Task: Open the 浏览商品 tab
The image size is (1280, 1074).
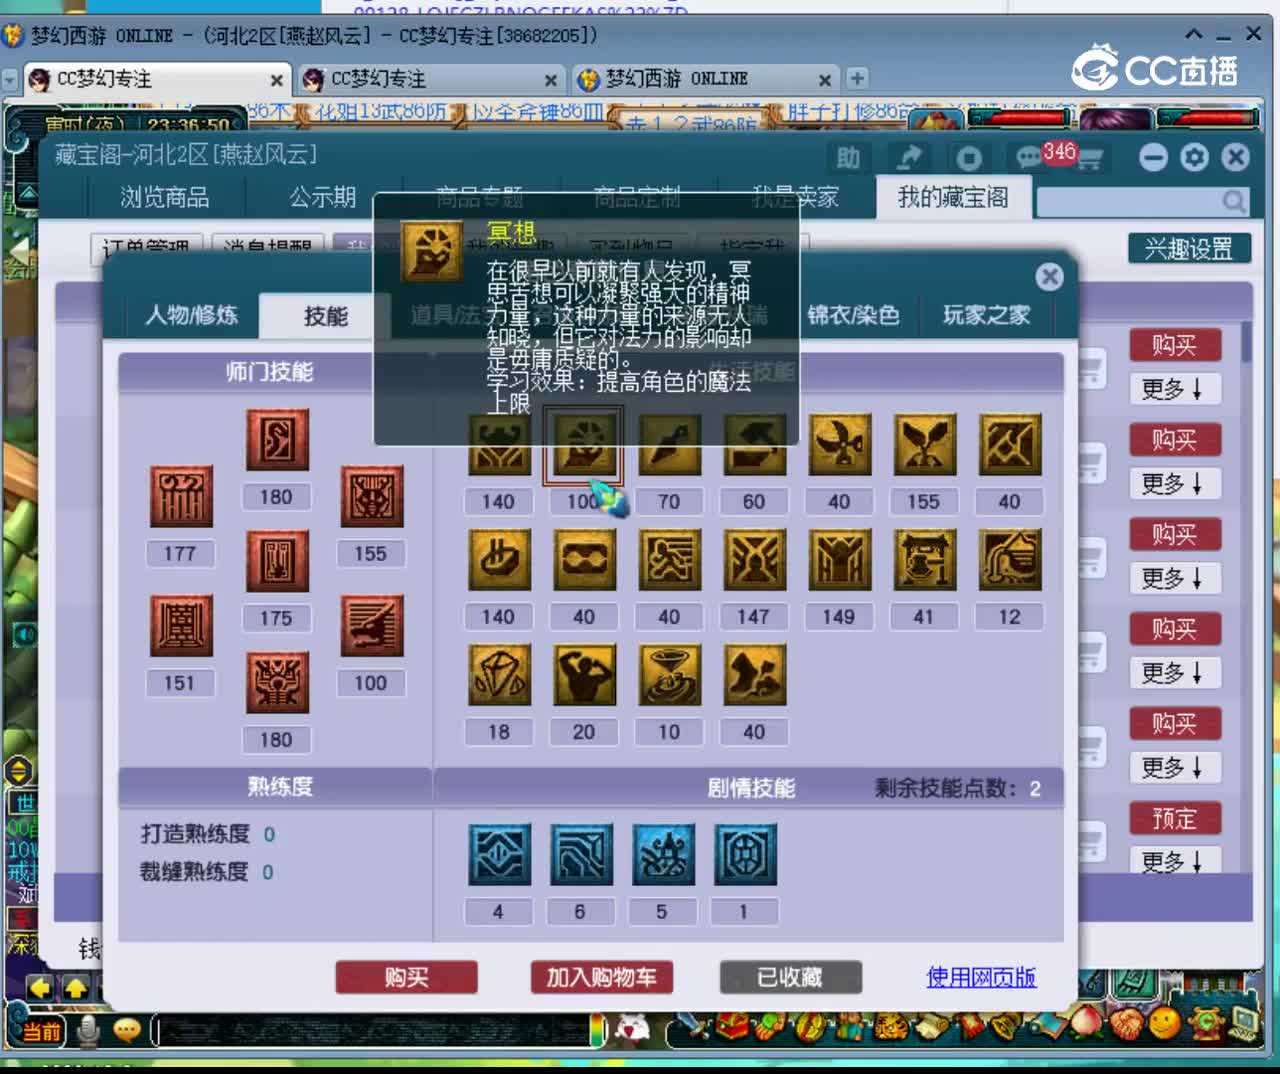Action: point(165,197)
